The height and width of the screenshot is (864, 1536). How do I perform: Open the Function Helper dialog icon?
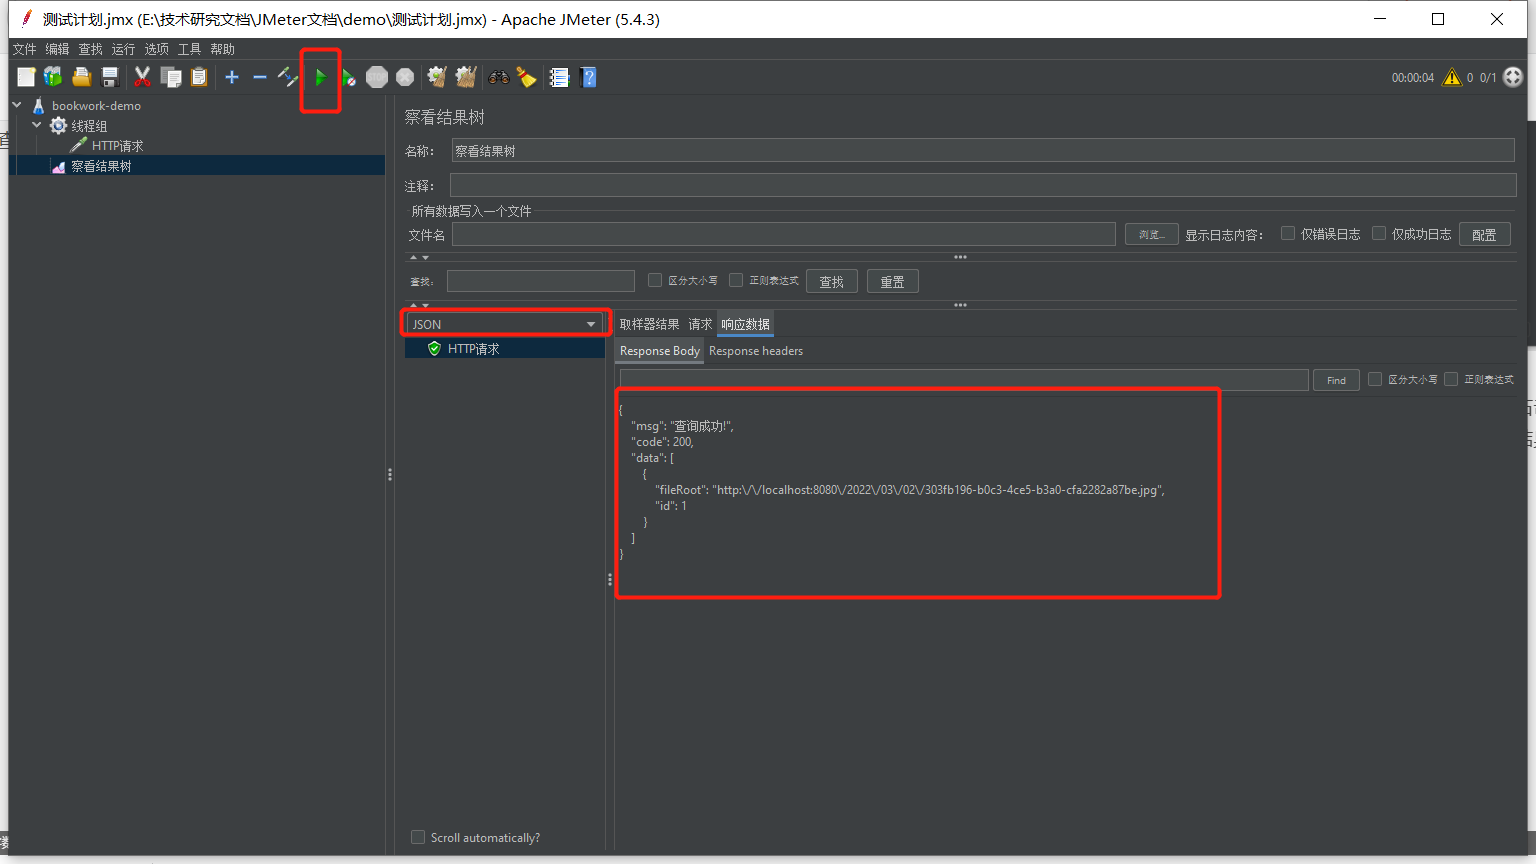tap(559, 77)
